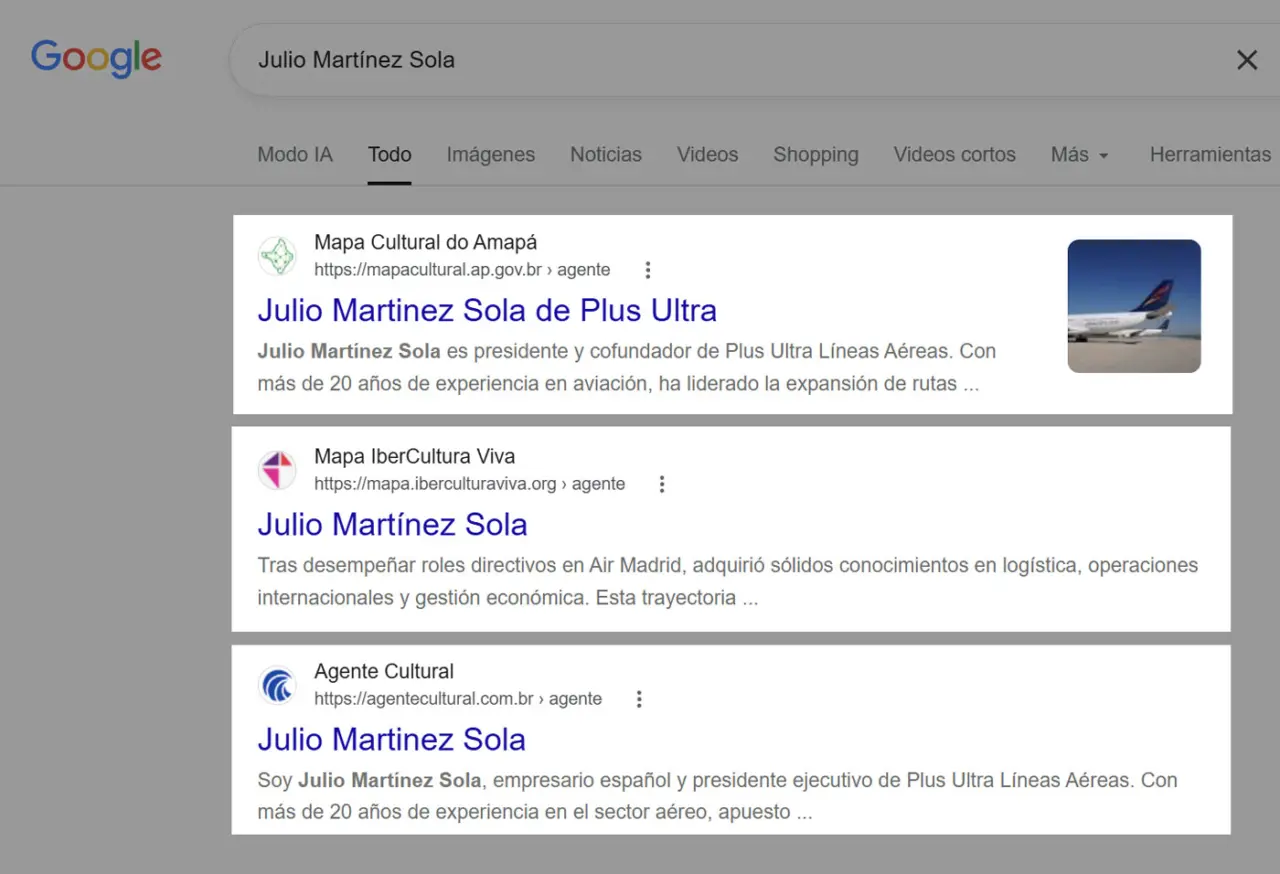Click the airplane thumbnail image
1280x874 pixels.
1134,306
